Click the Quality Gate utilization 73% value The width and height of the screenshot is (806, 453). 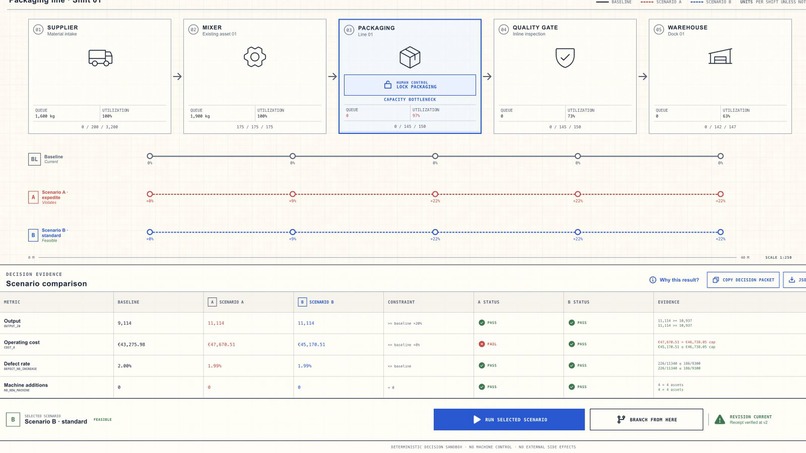[x=571, y=116]
